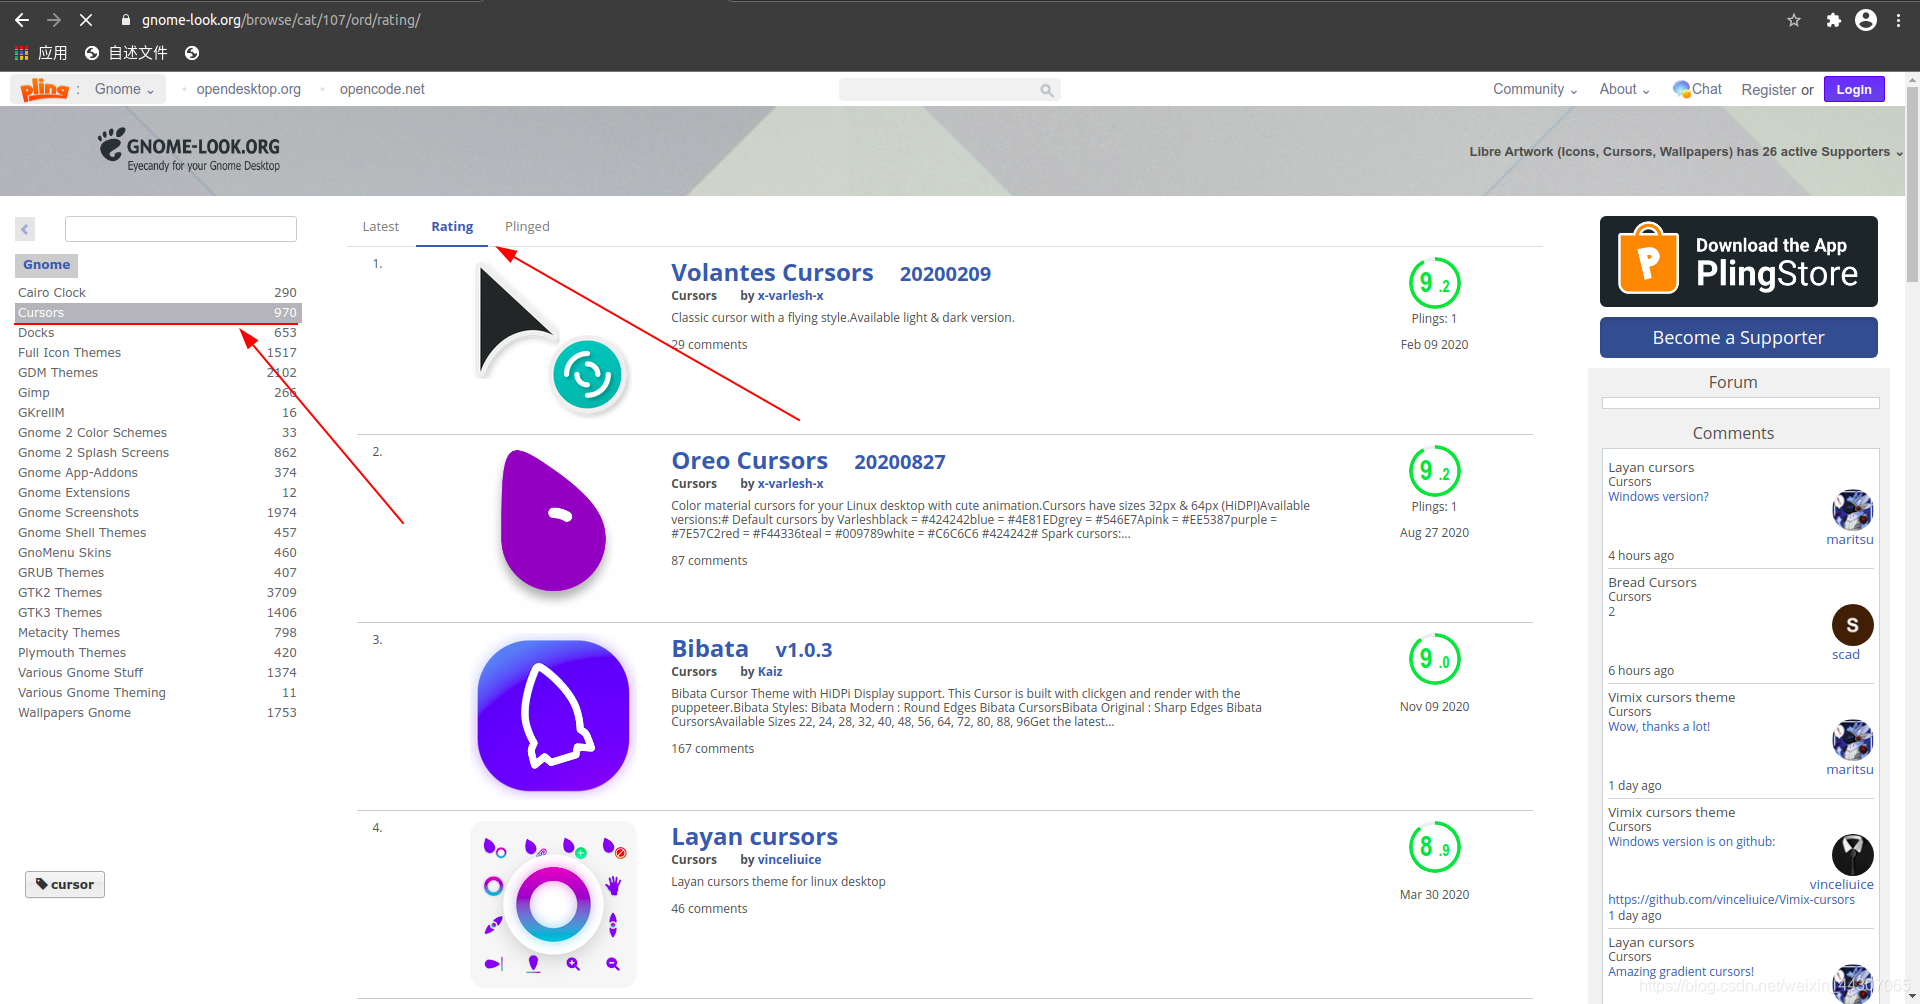Open opencode.net link
The width and height of the screenshot is (1920, 1004).
click(x=382, y=89)
